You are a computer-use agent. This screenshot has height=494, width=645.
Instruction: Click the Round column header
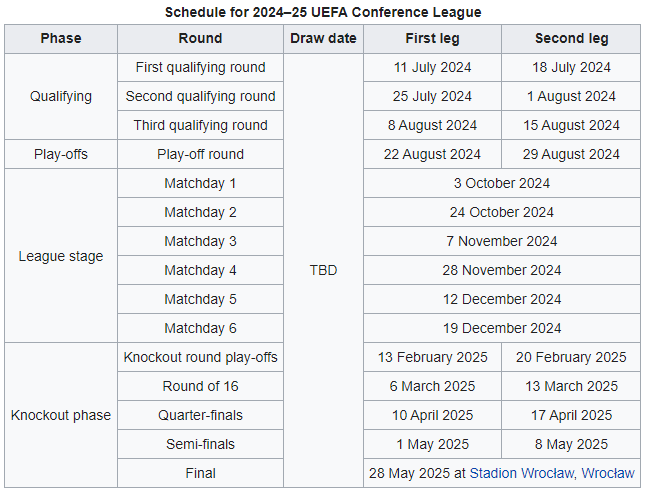pyautogui.click(x=201, y=39)
